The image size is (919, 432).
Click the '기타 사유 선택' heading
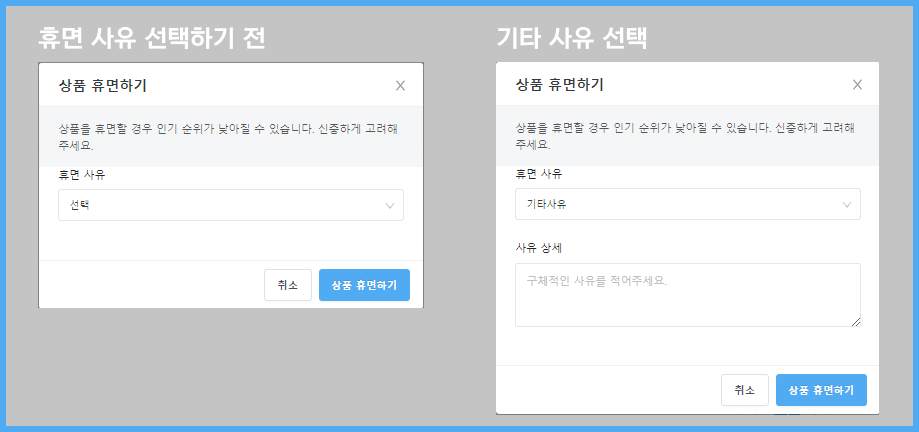(573, 38)
